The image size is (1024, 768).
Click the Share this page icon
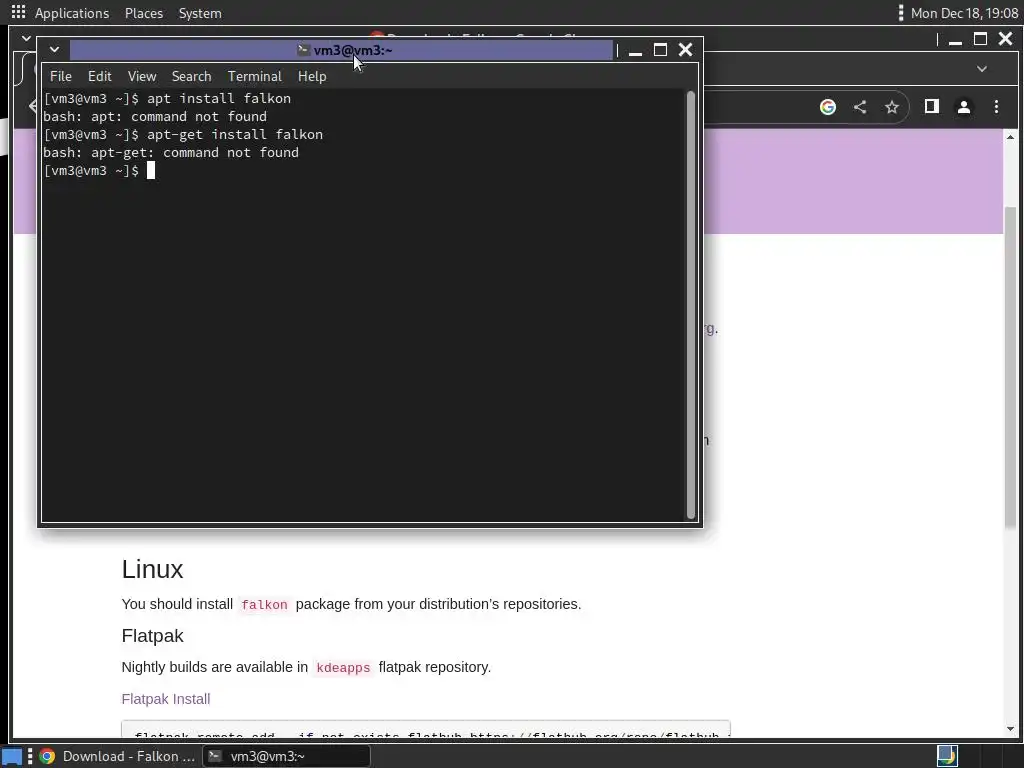click(x=860, y=107)
